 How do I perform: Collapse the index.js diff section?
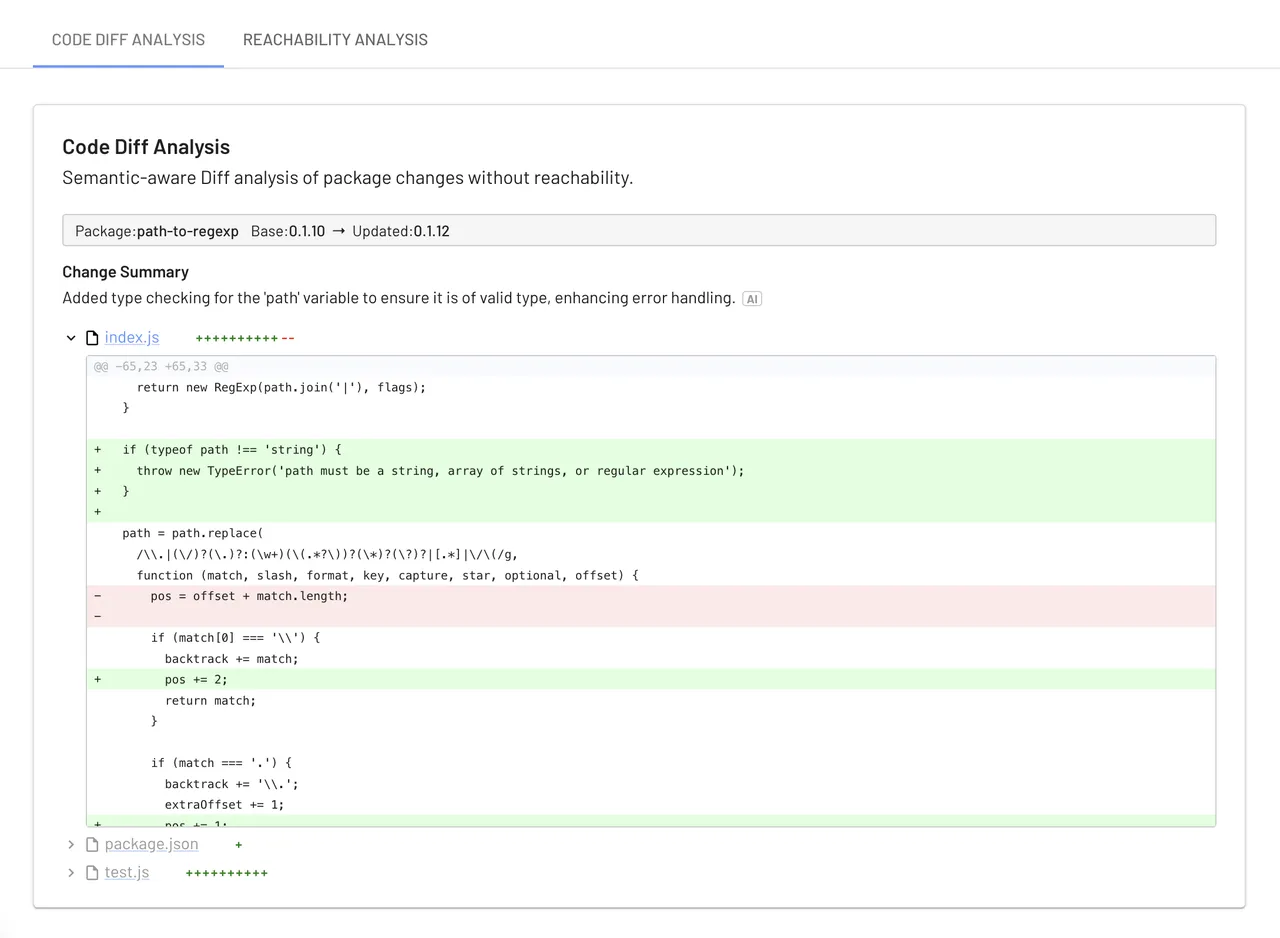click(x=71, y=338)
